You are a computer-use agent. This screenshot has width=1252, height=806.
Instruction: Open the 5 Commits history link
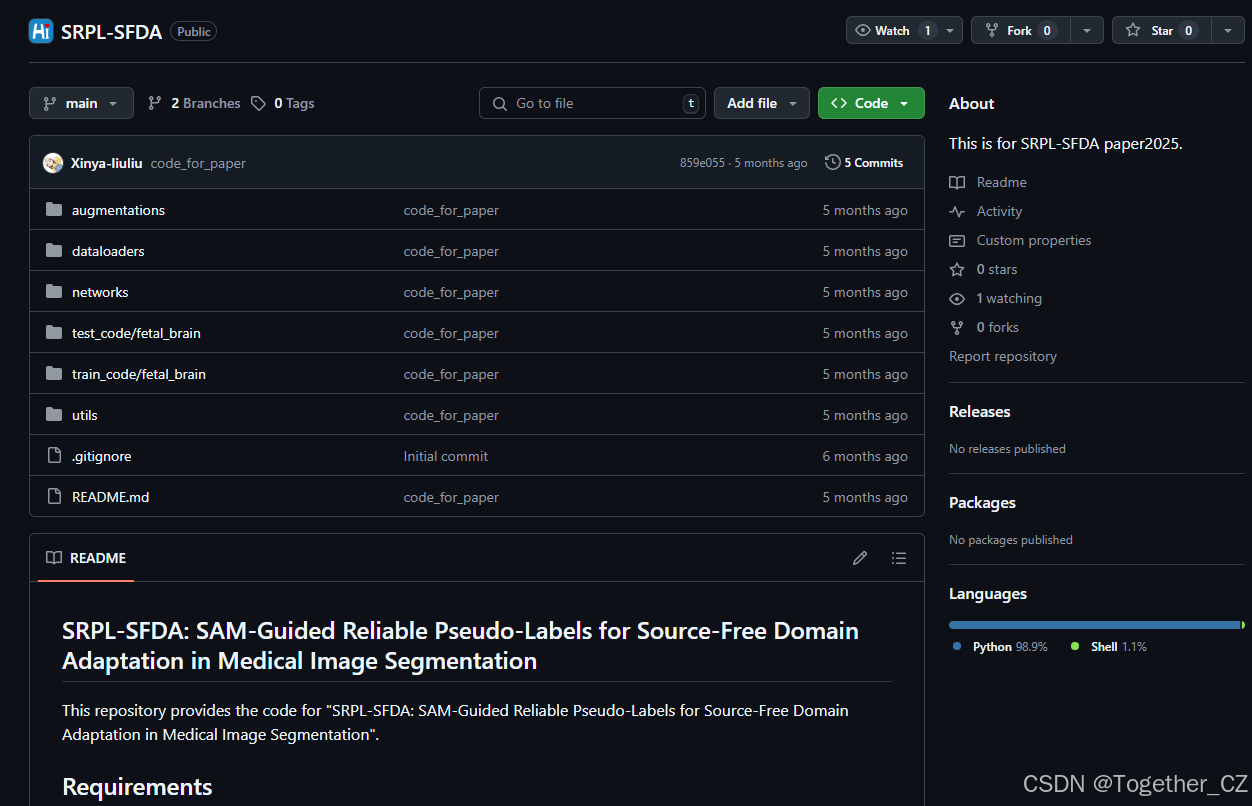tap(873, 162)
